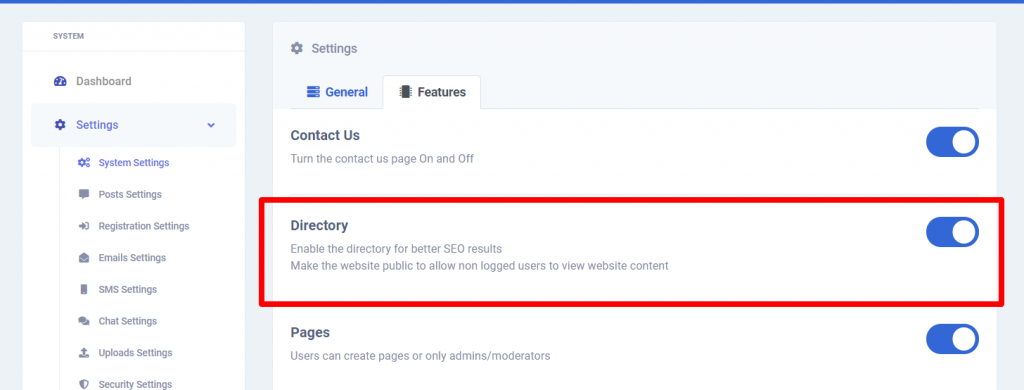The height and width of the screenshot is (390, 1024).
Task: Turn off the Pages toggle
Action: click(x=952, y=339)
